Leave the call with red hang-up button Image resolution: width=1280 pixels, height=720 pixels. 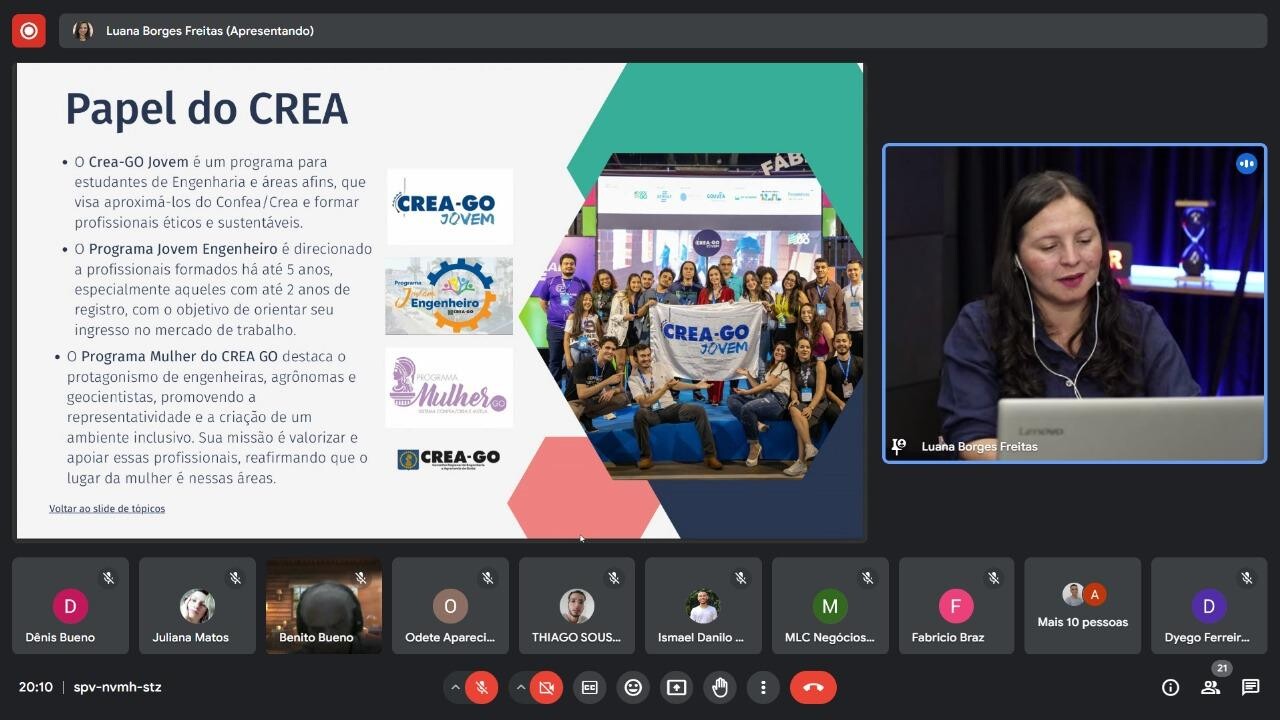click(x=813, y=687)
